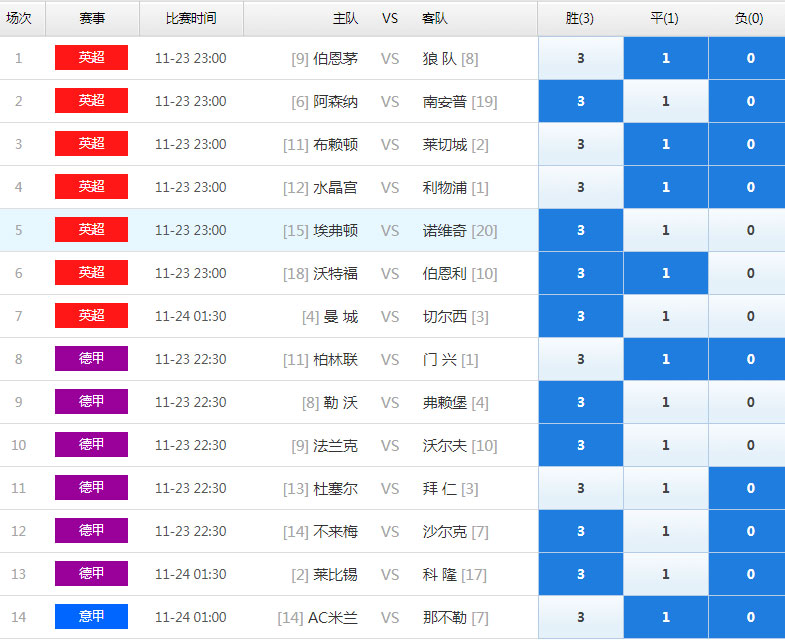The width and height of the screenshot is (785, 640).
Task: Toggle loss (0) for 阿森纳 vs 南安普
Action: 747,101
